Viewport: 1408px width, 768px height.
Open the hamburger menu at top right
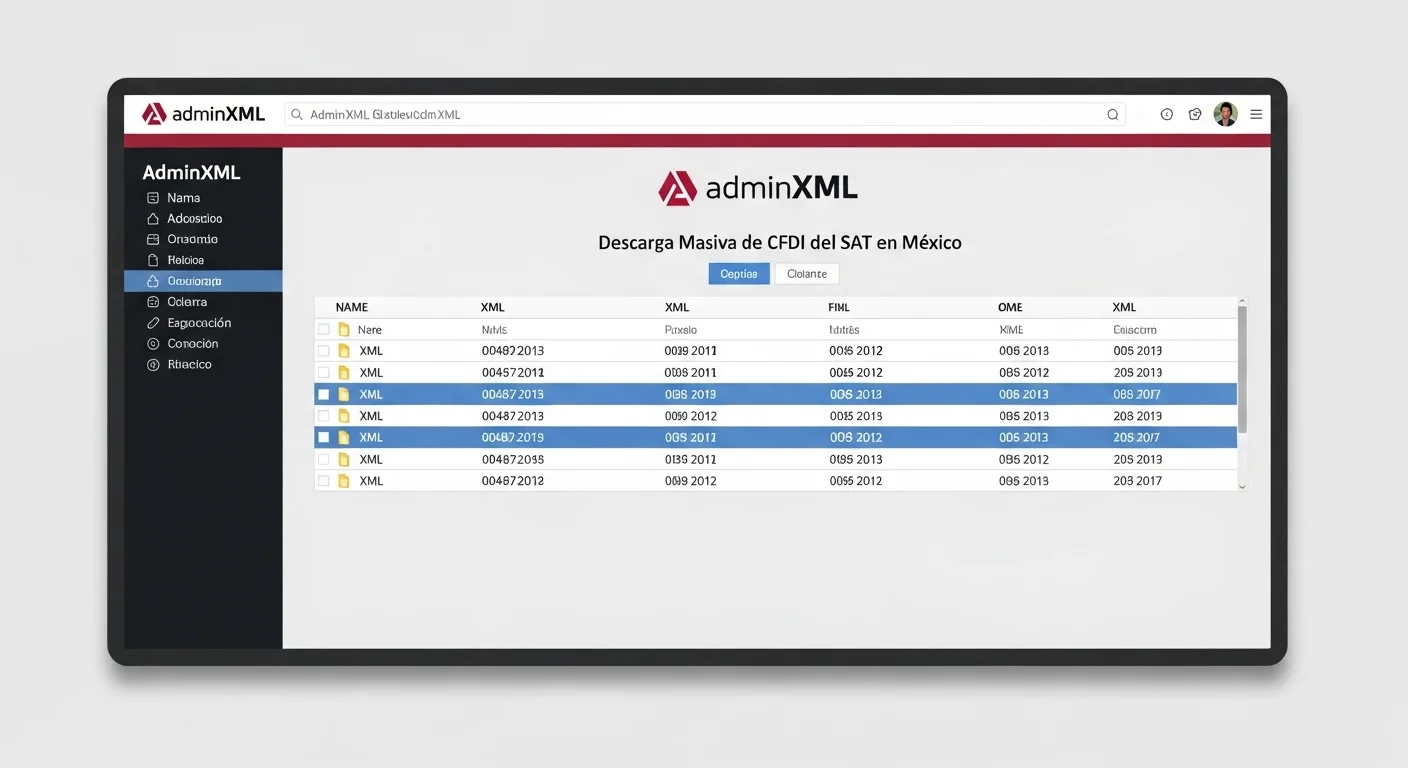pyautogui.click(x=1255, y=114)
